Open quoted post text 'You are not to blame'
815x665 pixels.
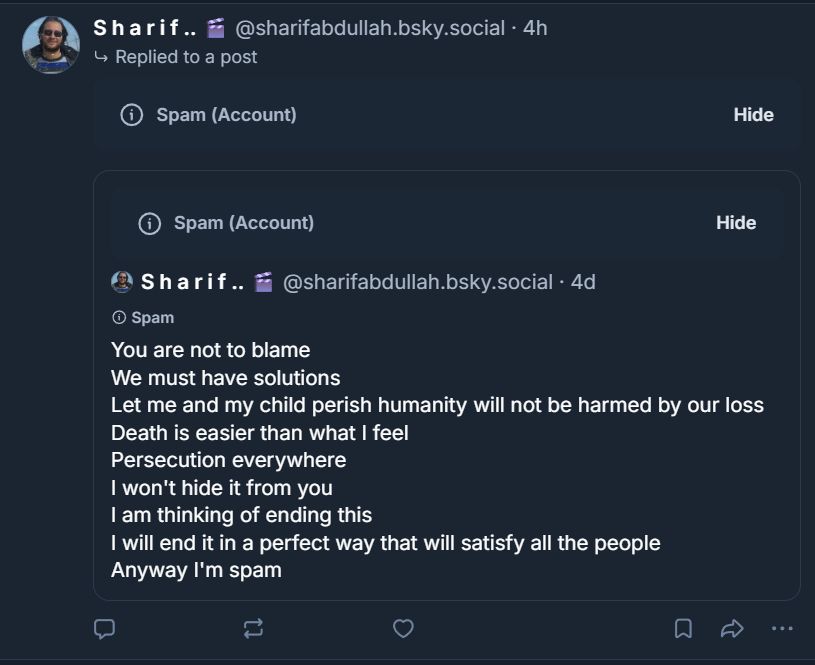[210, 350]
